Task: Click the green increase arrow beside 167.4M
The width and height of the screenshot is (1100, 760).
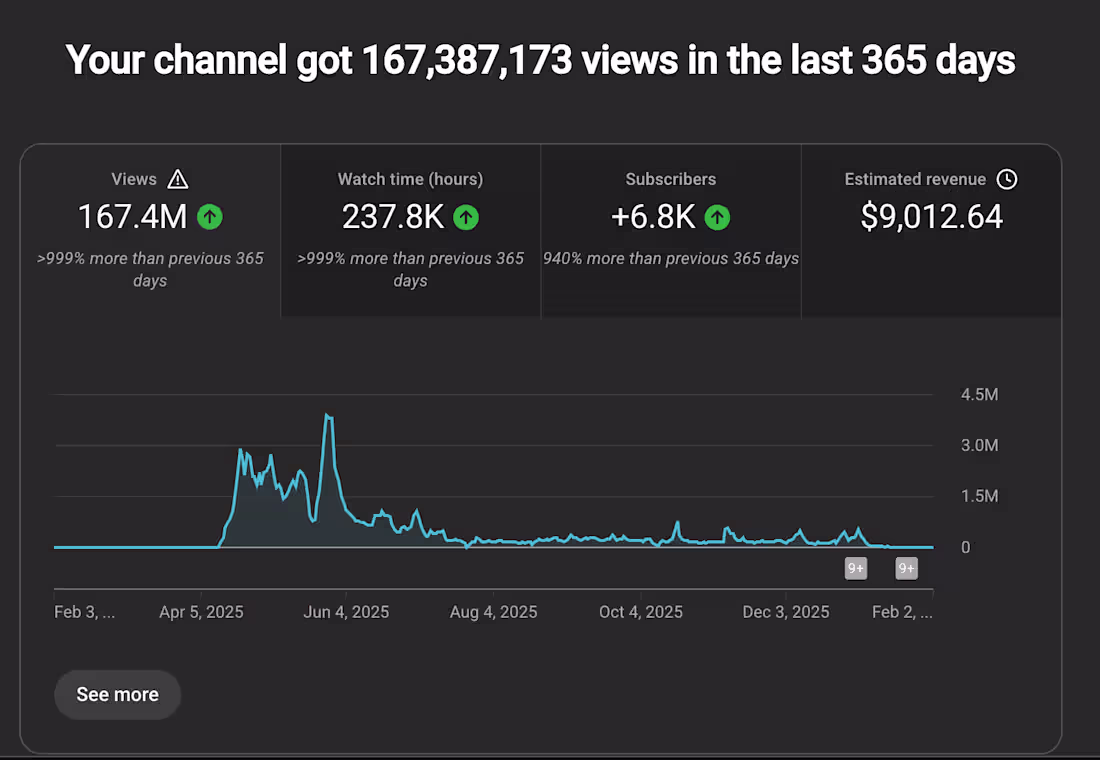Action: click(x=210, y=216)
